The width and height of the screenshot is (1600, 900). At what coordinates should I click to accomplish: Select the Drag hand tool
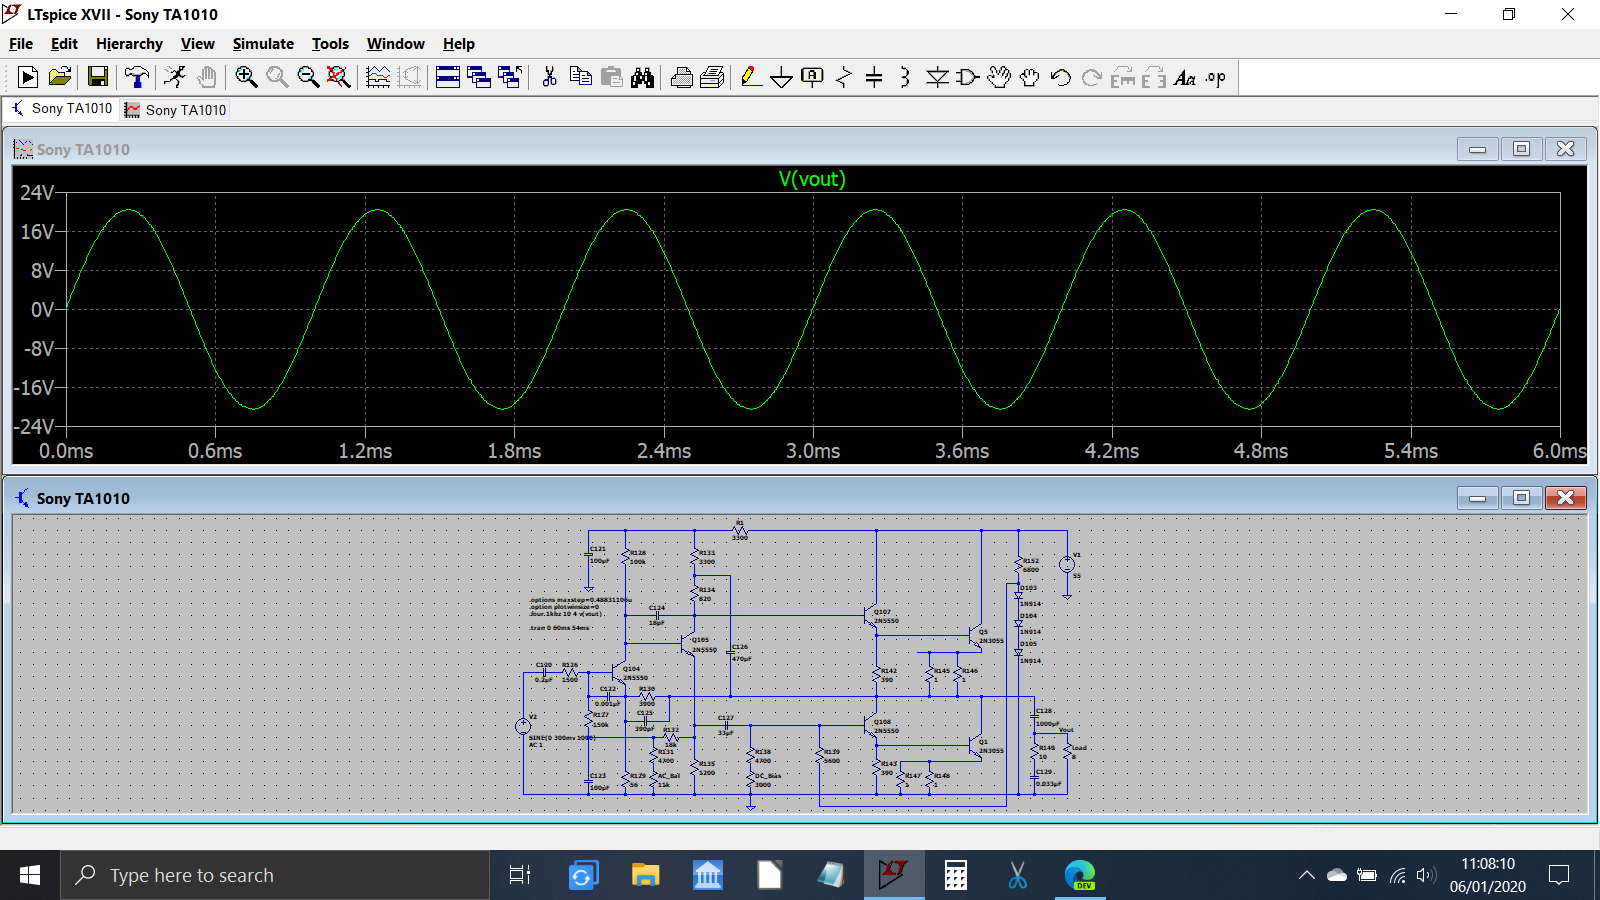(1030, 77)
